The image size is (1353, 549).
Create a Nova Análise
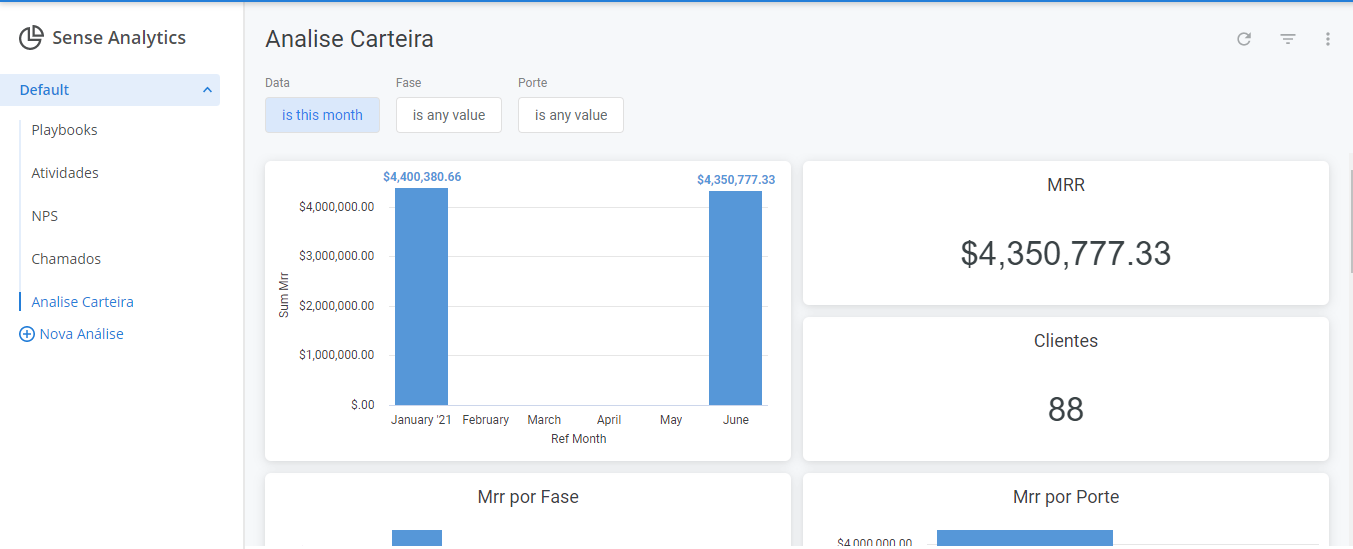click(81, 334)
